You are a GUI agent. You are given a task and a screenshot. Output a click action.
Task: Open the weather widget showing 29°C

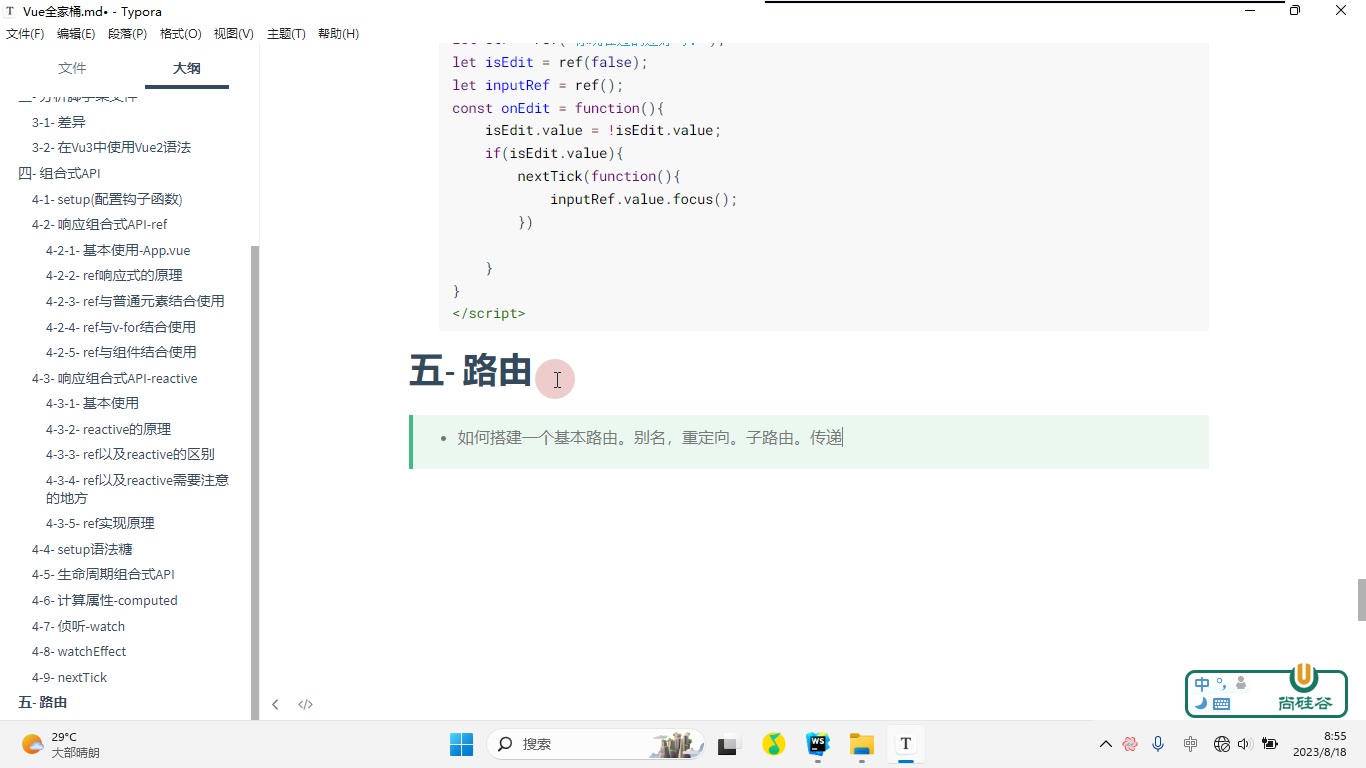(x=62, y=744)
